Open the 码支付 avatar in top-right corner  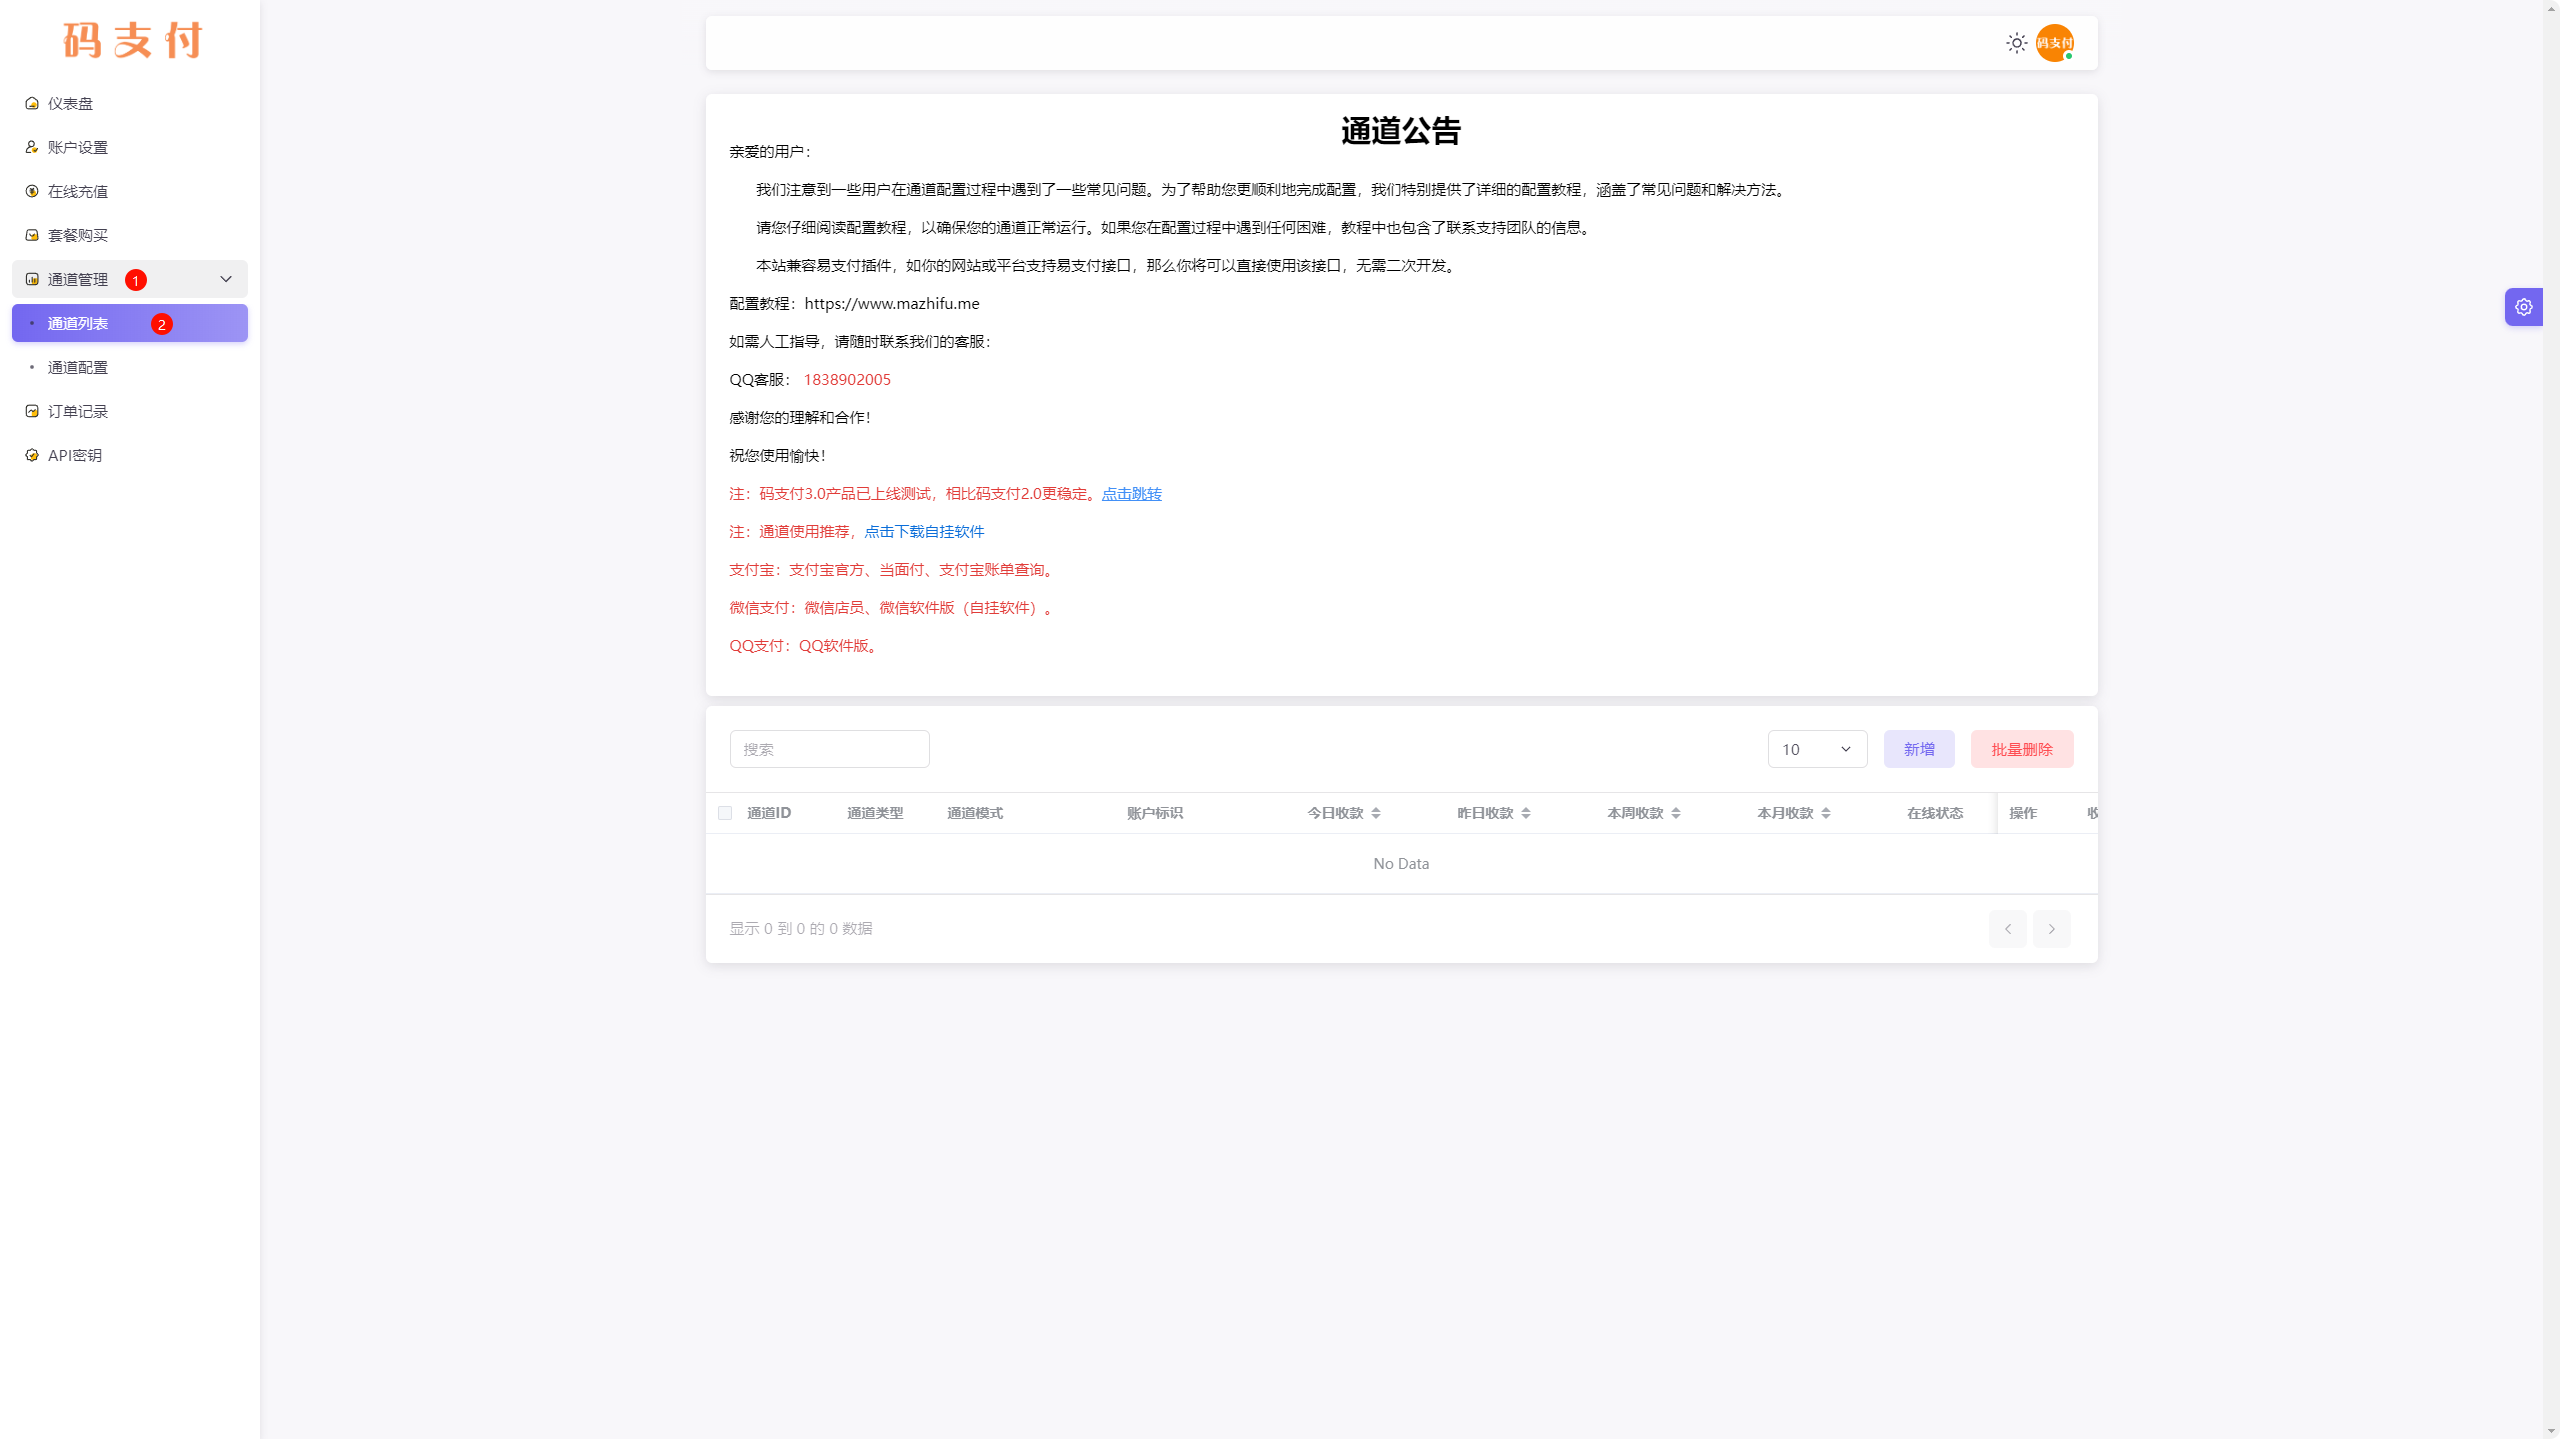click(2055, 42)
